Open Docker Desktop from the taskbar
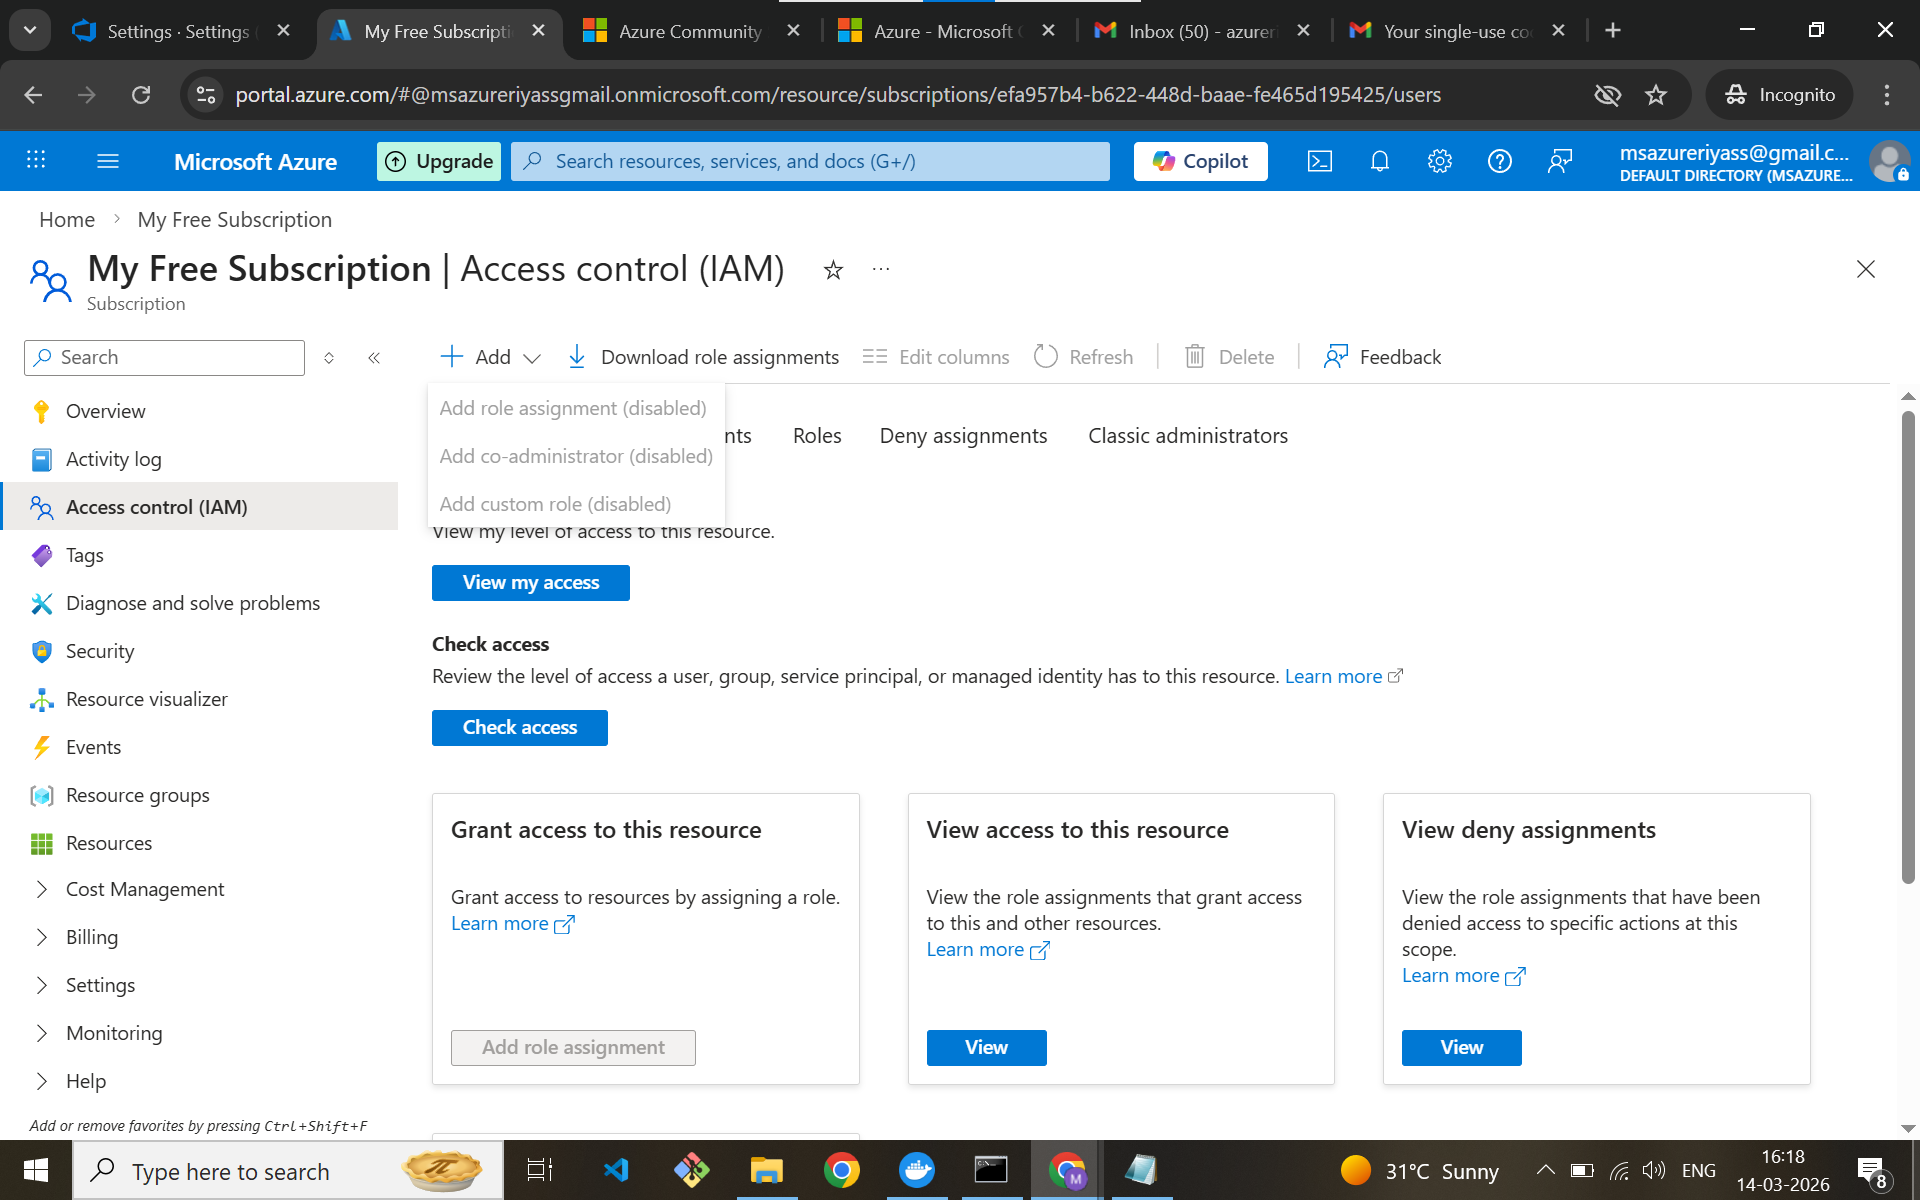 [x=917, y=1170]
